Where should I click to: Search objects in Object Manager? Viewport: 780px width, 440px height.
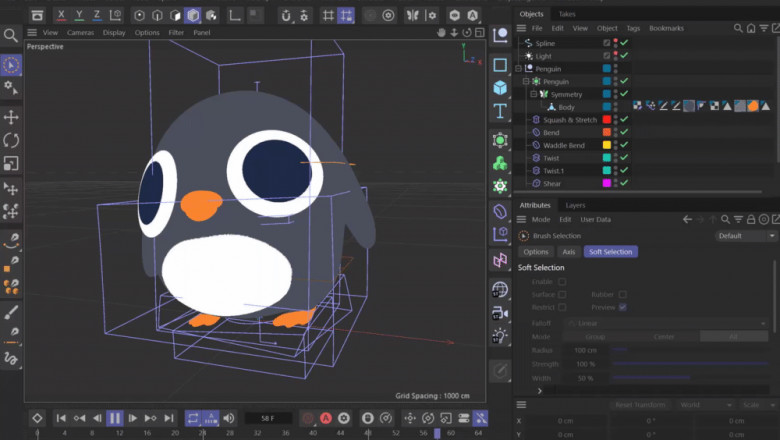pyautogui.click(x=738, y=28)
